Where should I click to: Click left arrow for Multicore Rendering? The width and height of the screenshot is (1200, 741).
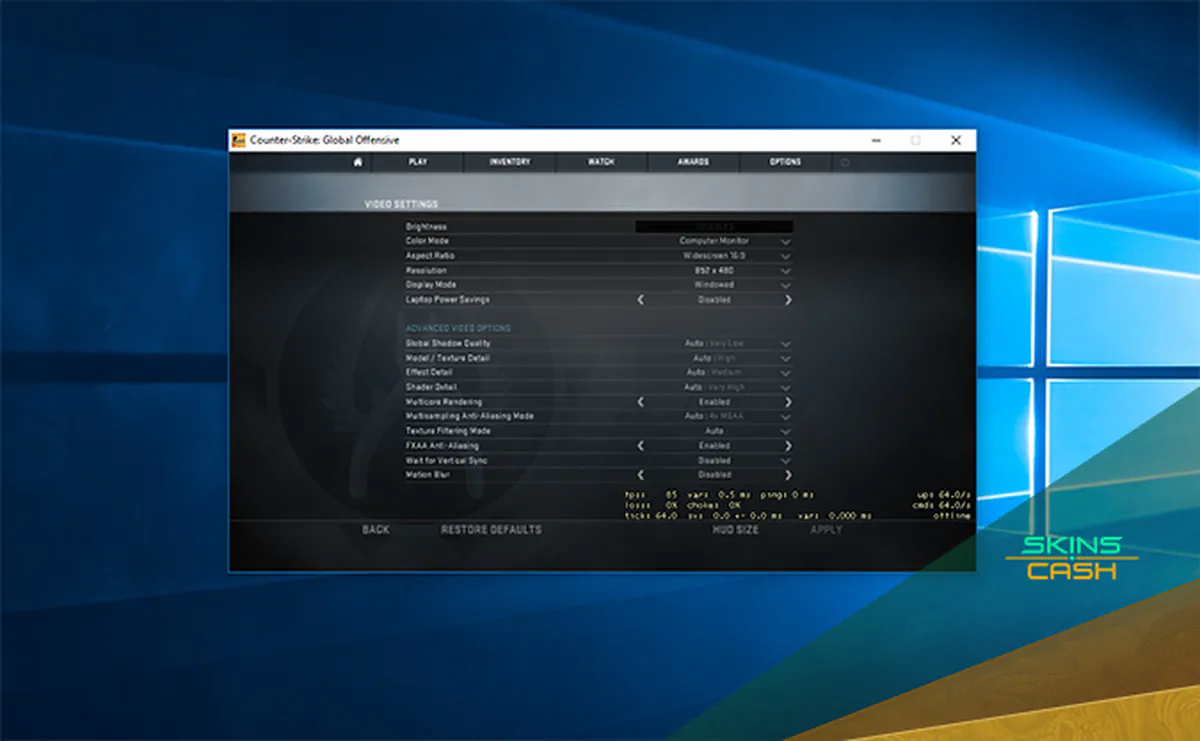[x=641, y=402]
